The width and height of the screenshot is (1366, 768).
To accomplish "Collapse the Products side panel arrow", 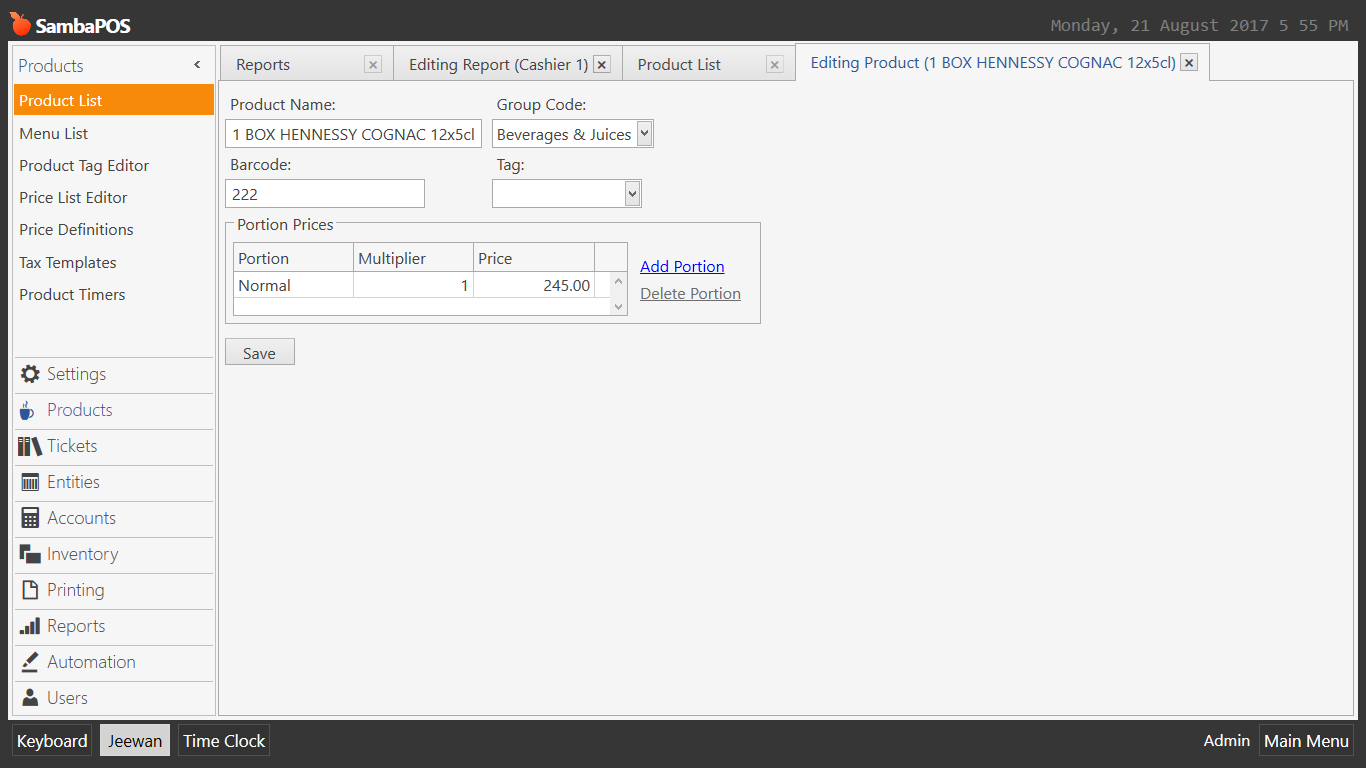I will [x=197, y=65].
